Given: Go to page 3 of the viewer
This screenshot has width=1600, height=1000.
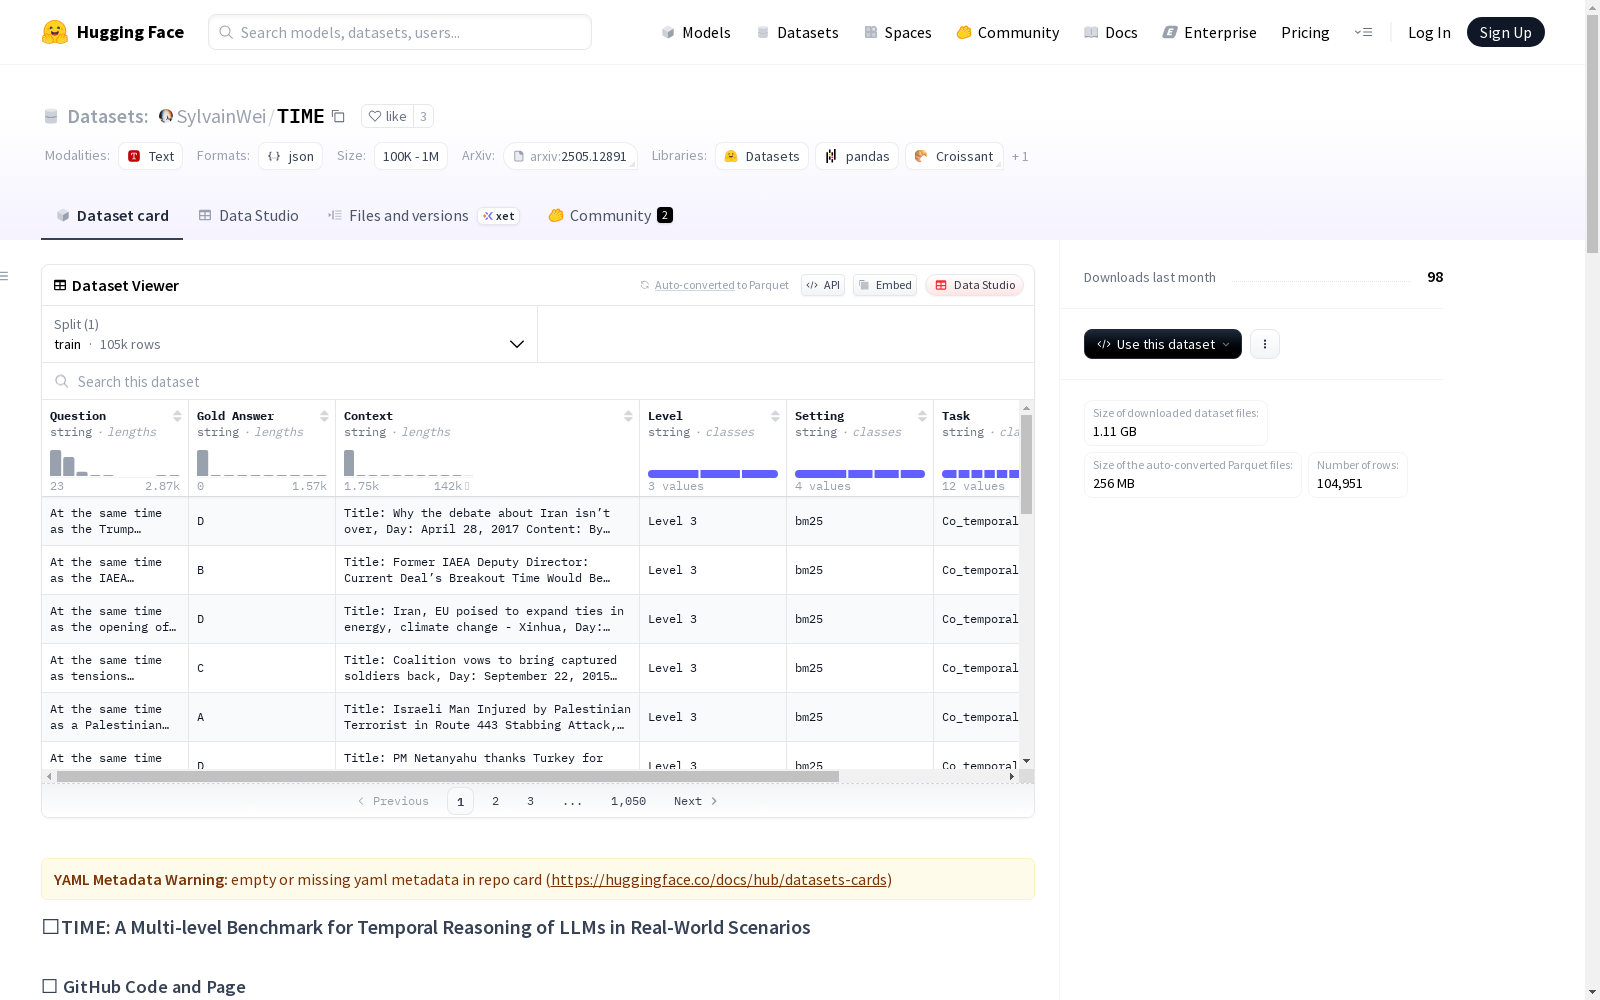Looking at the screenshot, I should point(530,801).
